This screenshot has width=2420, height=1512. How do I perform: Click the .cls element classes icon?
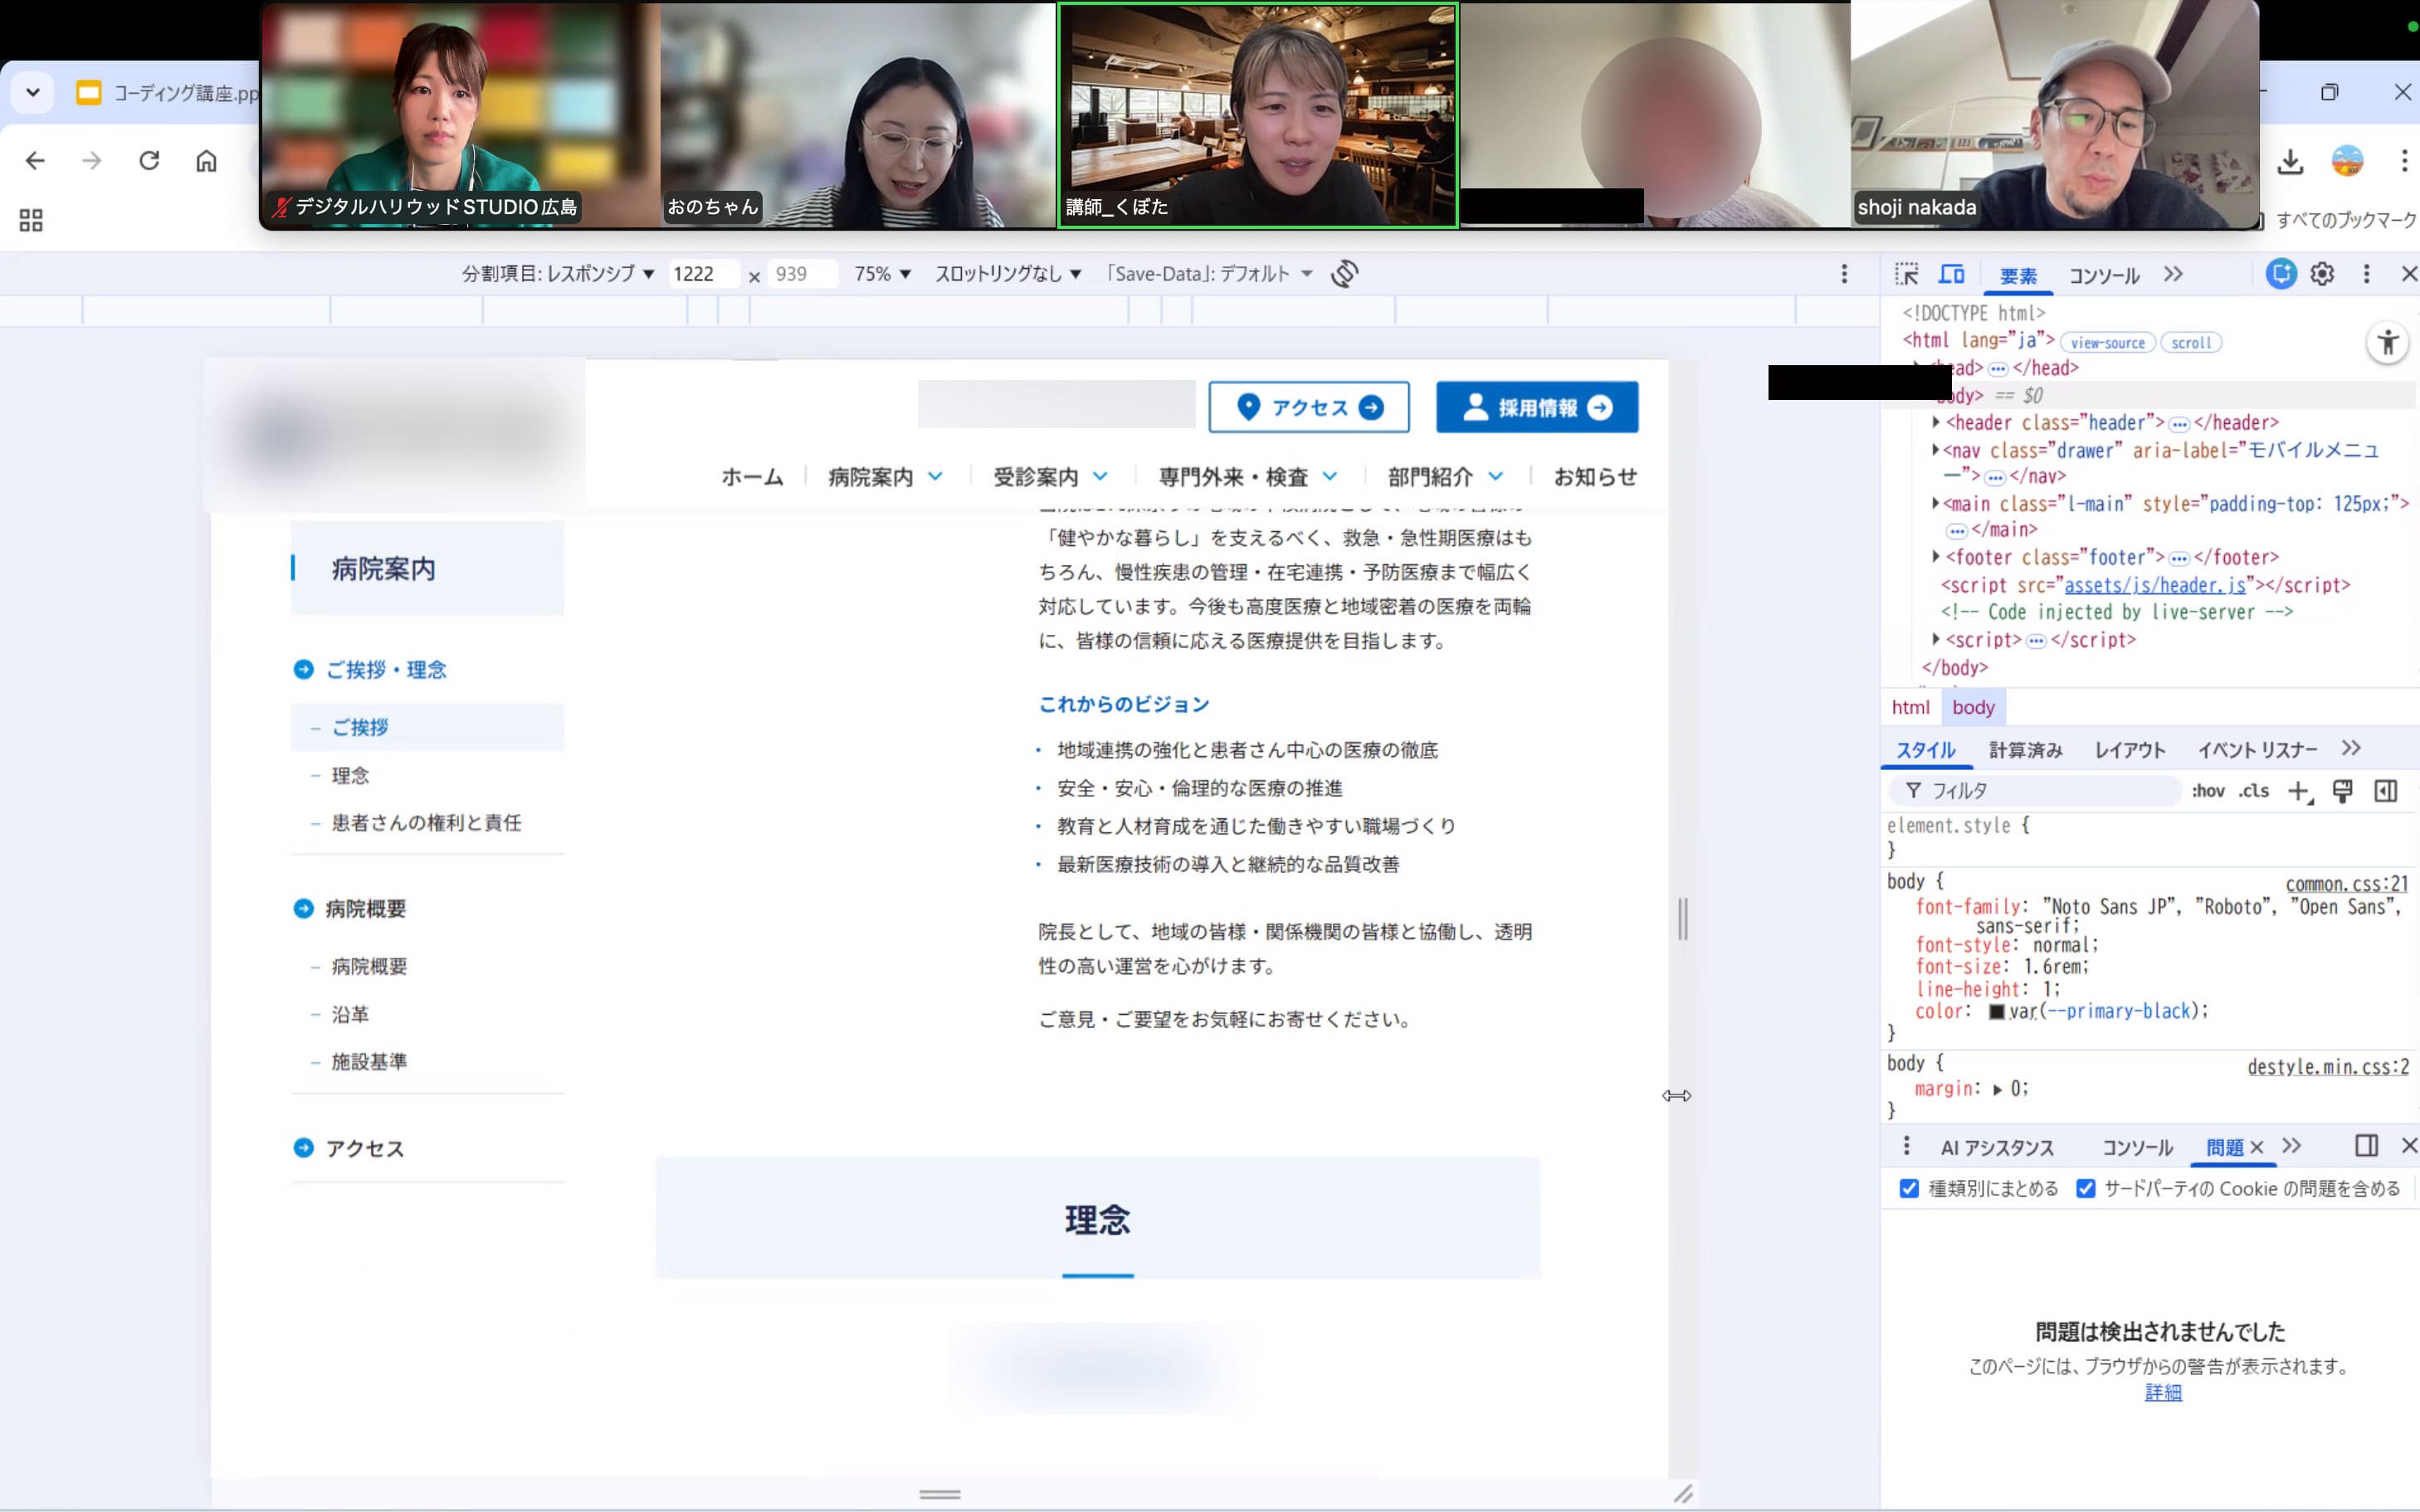coord(2252,790)
